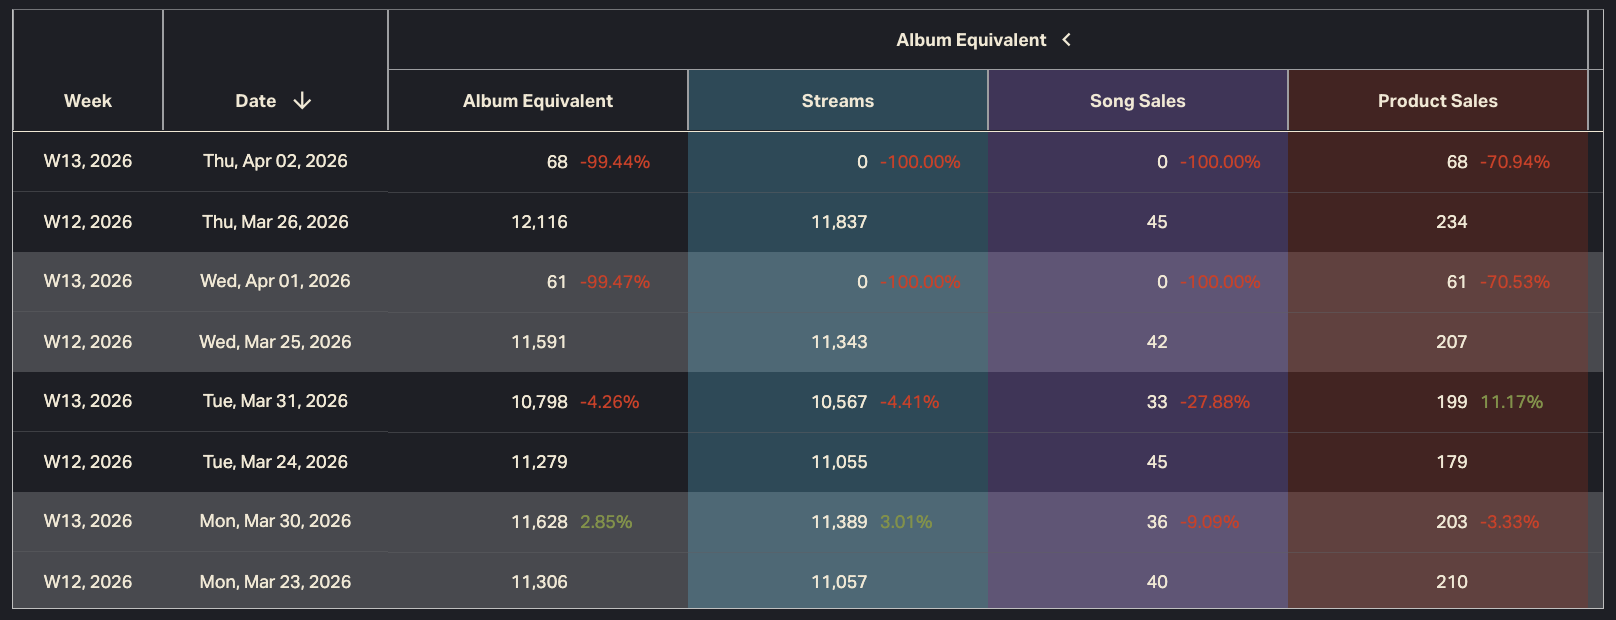Select the Song Sales column header

1137,101
